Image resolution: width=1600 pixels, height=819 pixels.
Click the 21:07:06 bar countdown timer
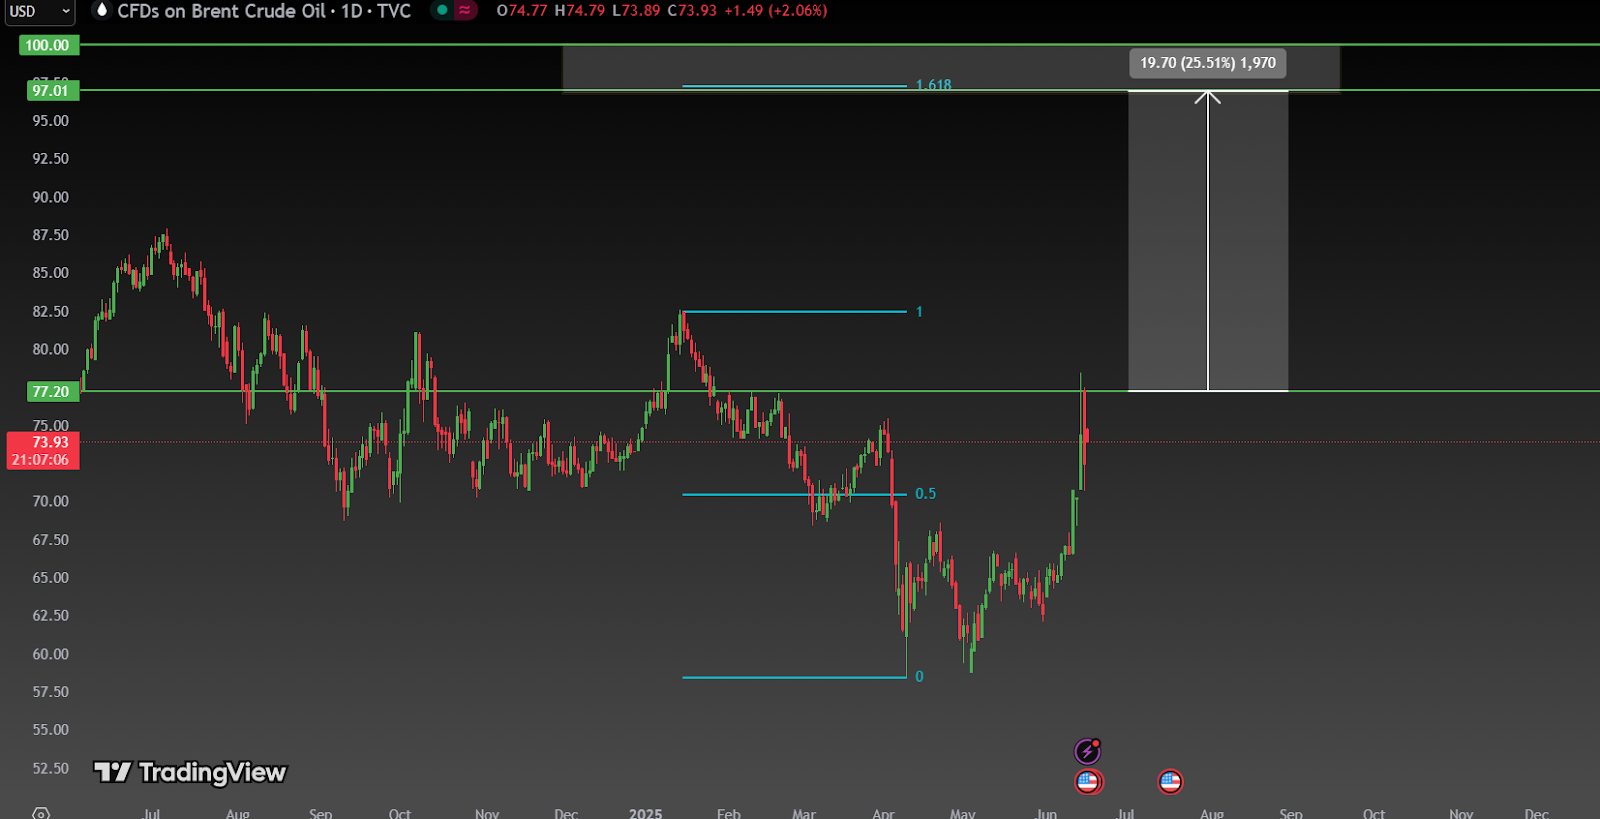(40, 460)
